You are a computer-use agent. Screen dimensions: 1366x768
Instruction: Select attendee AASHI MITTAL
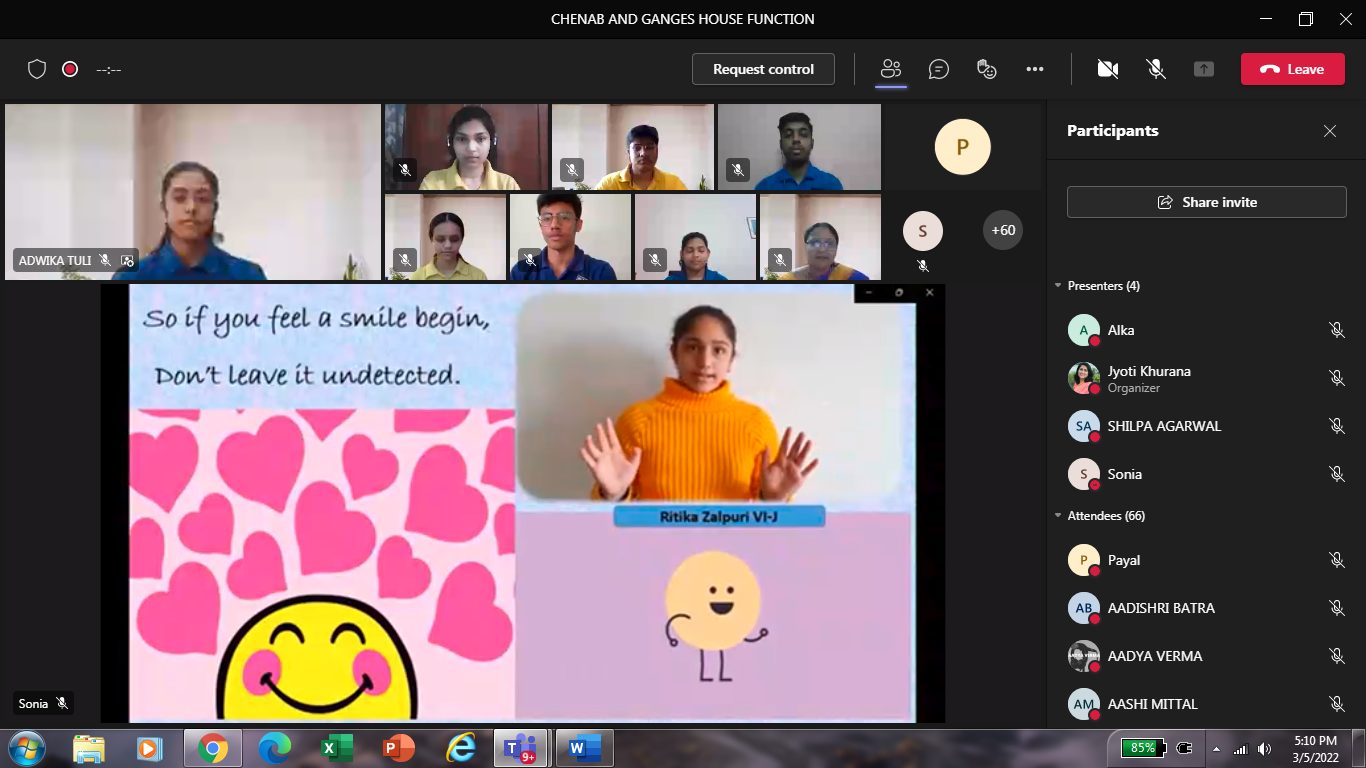pos(1206,704)
